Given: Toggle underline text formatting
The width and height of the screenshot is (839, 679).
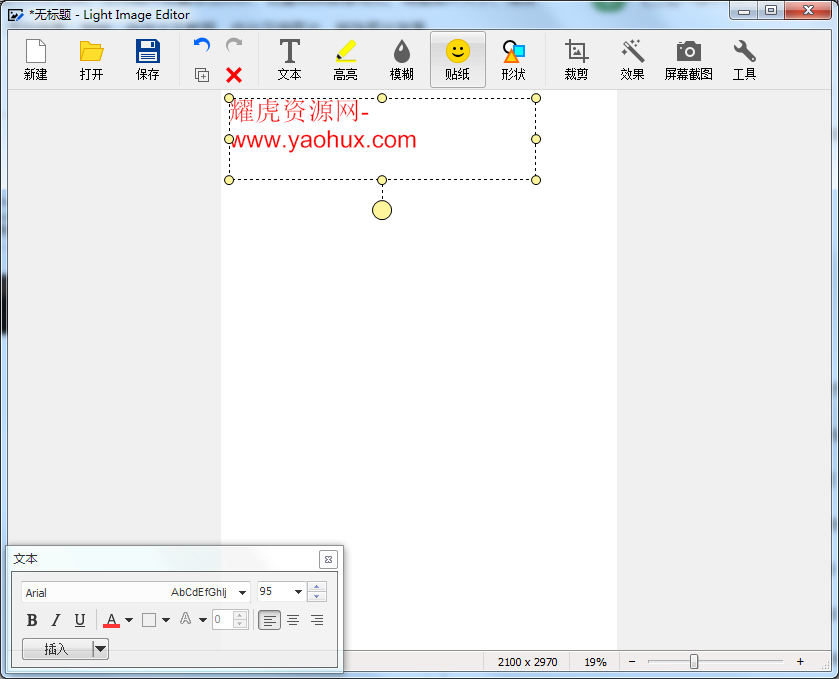Looking at the screenshot, I should (x=80, y=620).
